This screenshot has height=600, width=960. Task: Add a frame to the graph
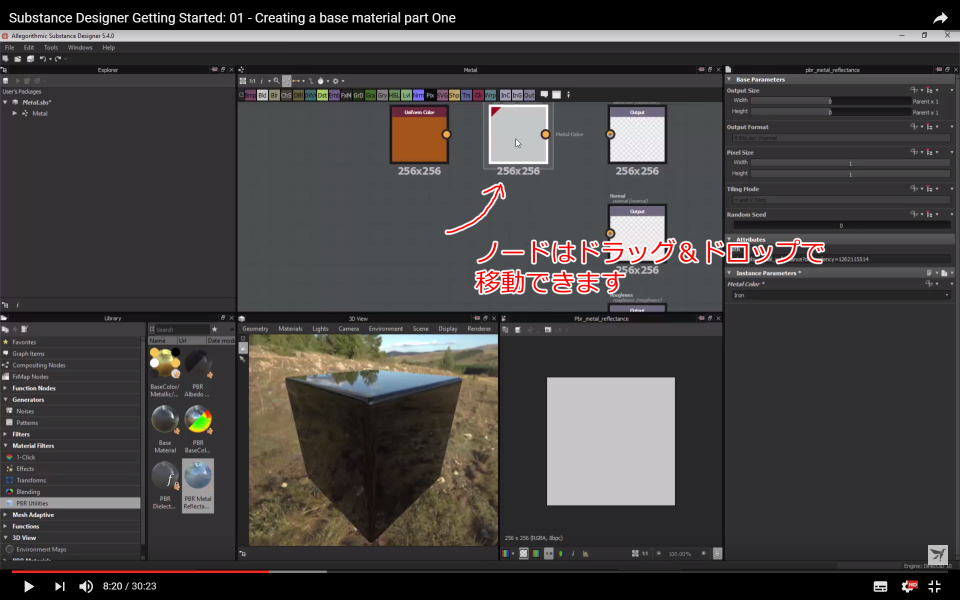coord(557,94)
